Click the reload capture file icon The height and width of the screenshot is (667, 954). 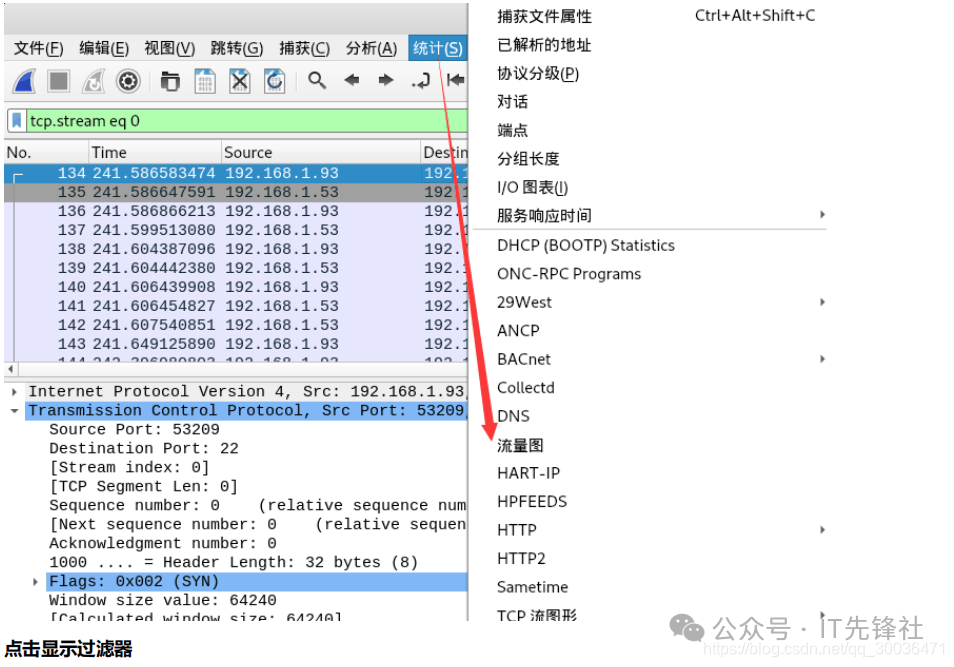274,81
